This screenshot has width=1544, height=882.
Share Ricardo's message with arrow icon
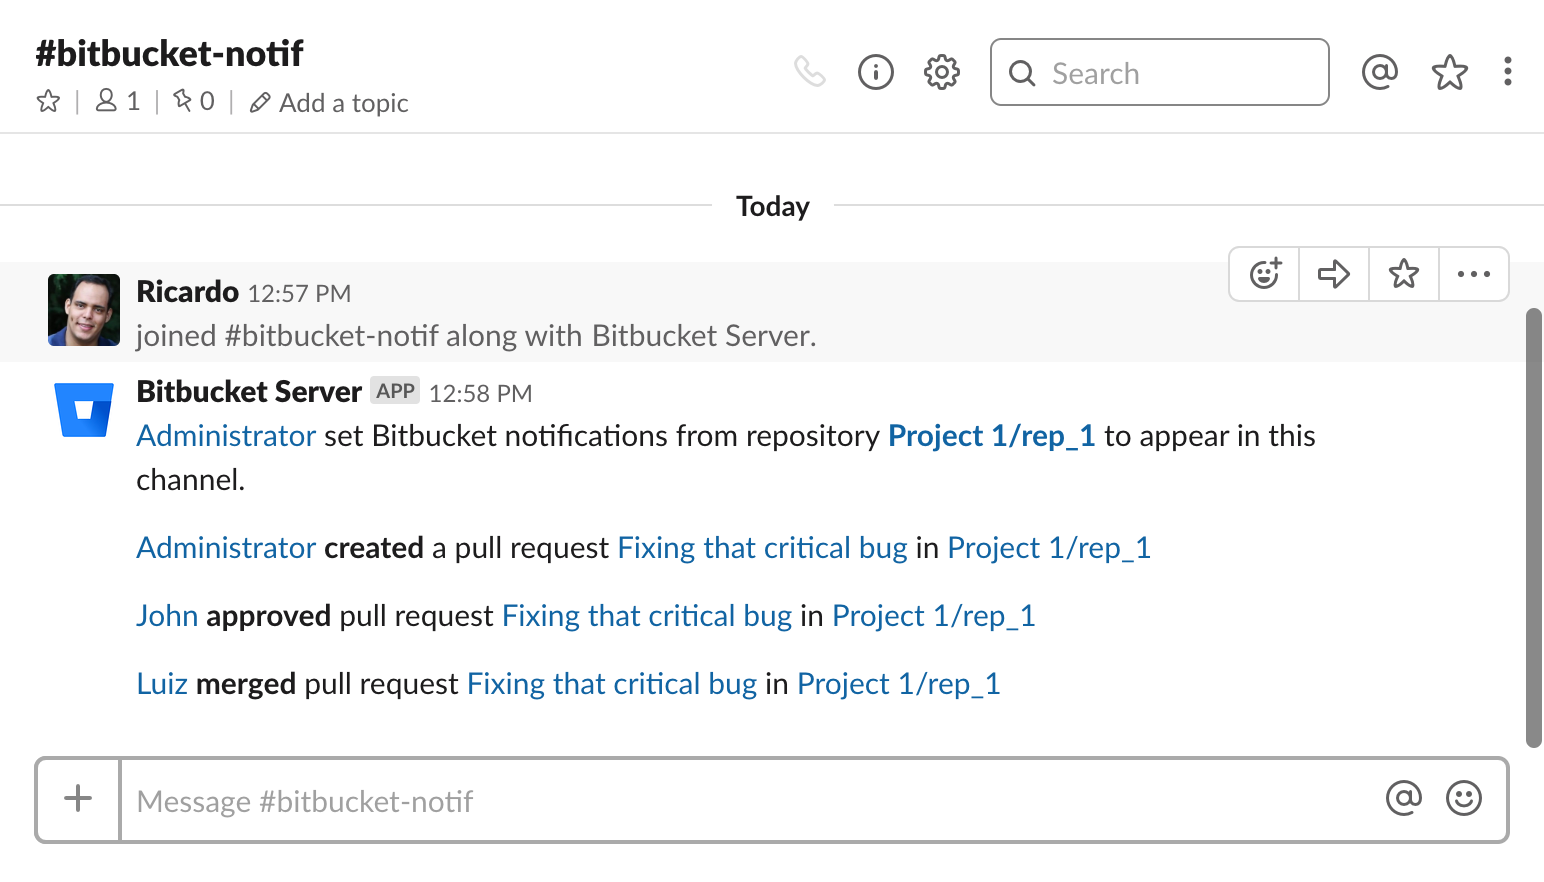[x=1334, y=274]
